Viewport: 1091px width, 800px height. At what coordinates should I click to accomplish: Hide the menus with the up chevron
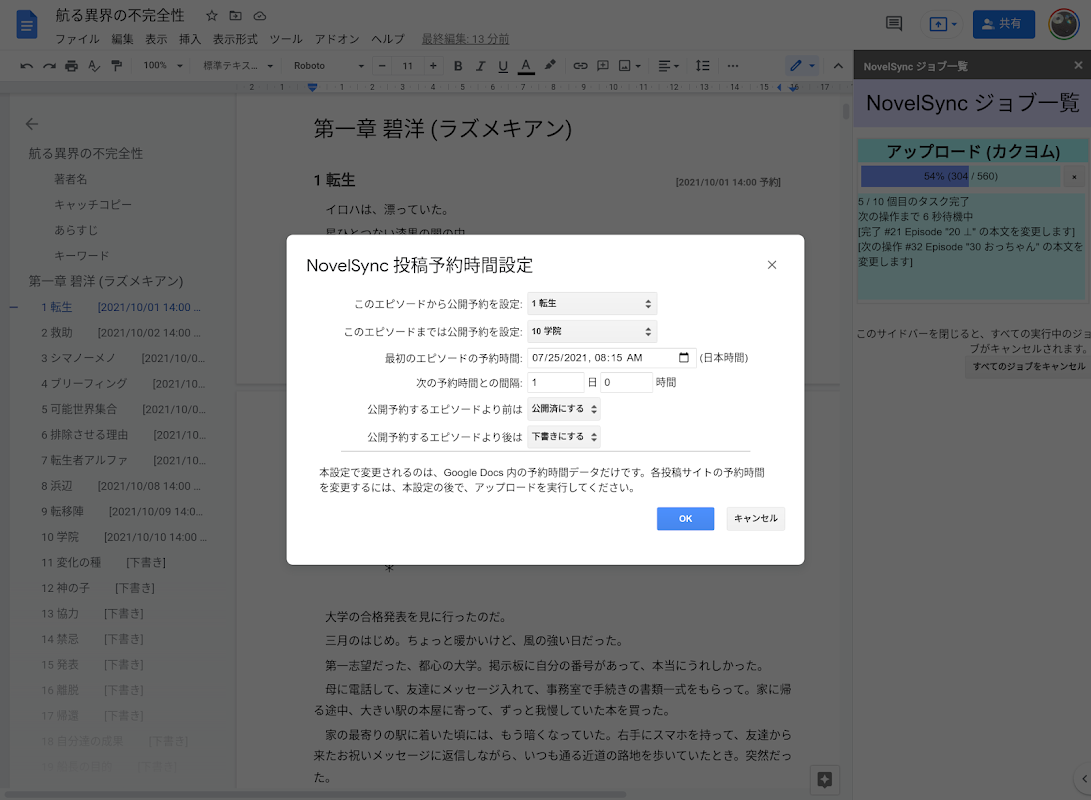(x=838, y=66)
